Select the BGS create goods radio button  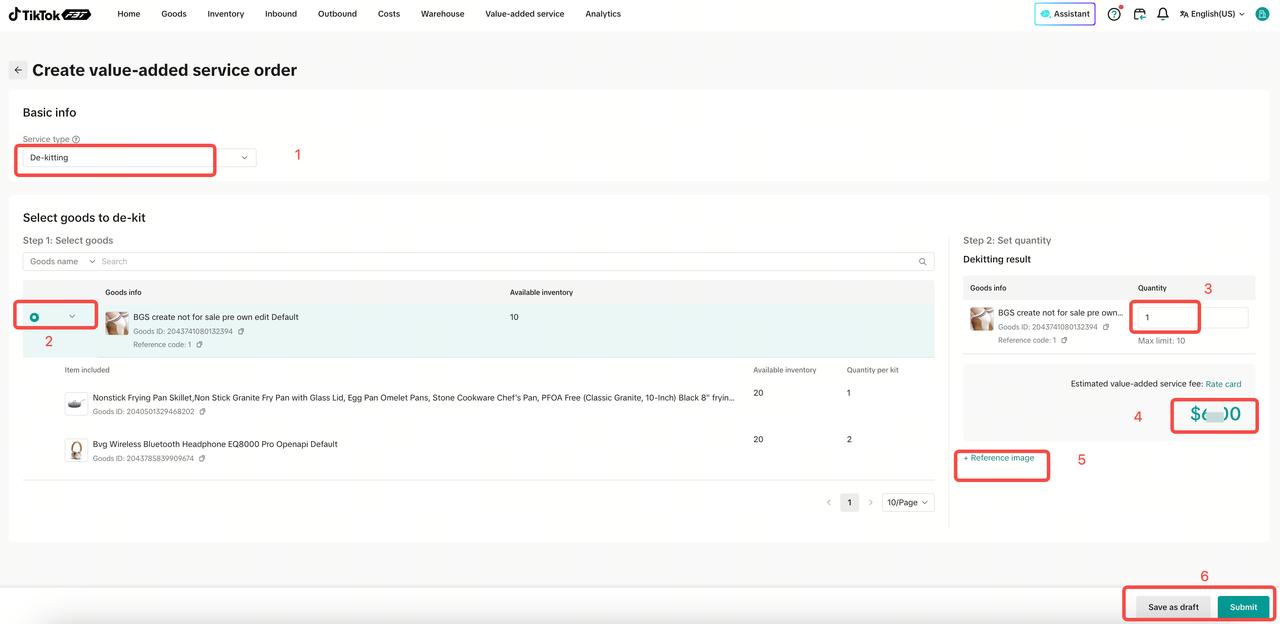(34, 317)
